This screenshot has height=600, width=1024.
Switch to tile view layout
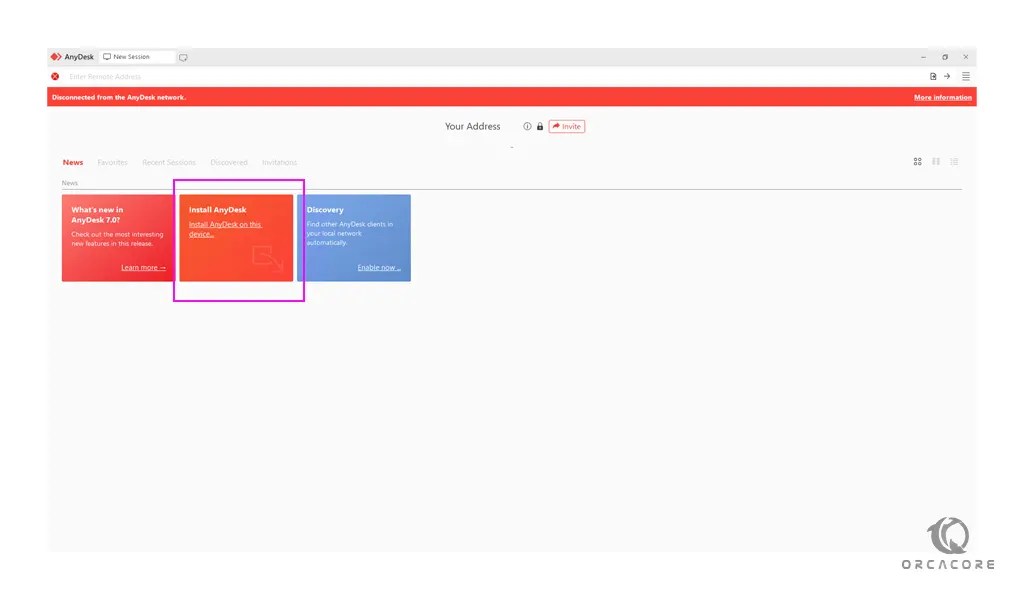tap(936, 161)
